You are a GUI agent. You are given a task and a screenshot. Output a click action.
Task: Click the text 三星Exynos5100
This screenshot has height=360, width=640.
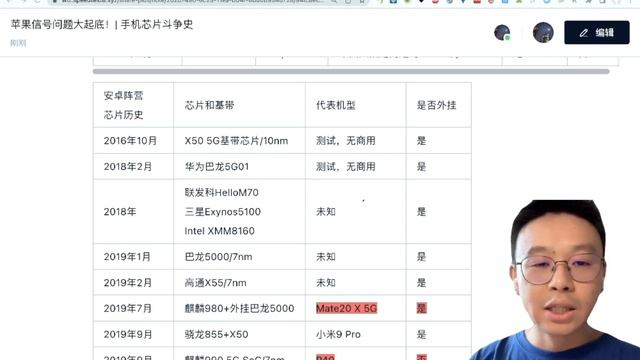click(x=222, y=212)
